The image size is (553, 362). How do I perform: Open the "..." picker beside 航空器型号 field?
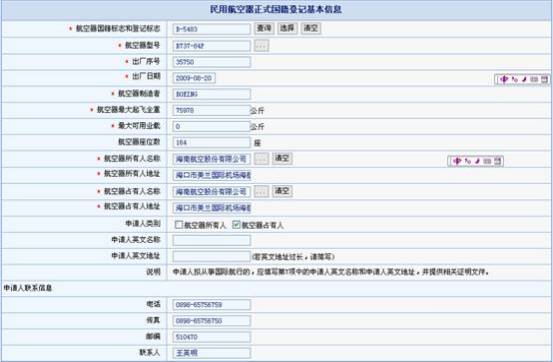(261, 46)
